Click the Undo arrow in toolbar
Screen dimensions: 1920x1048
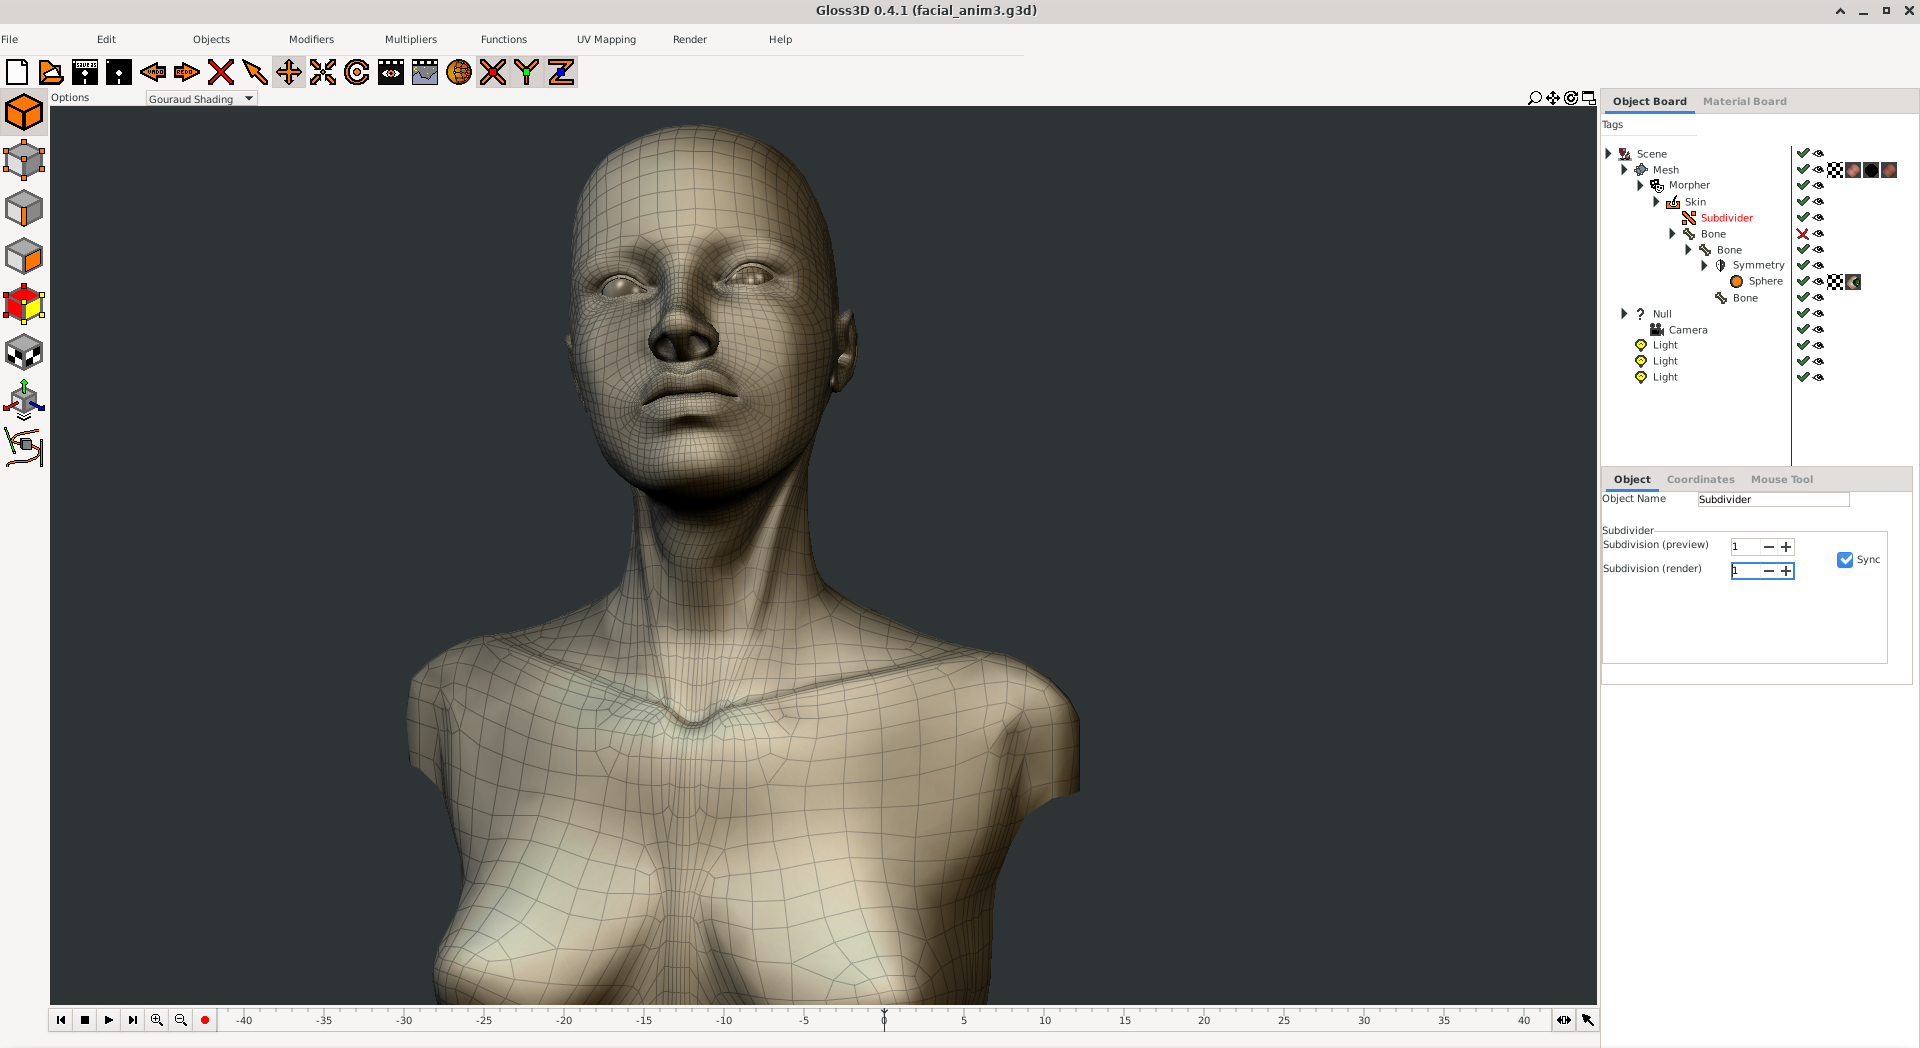[153, 72]
